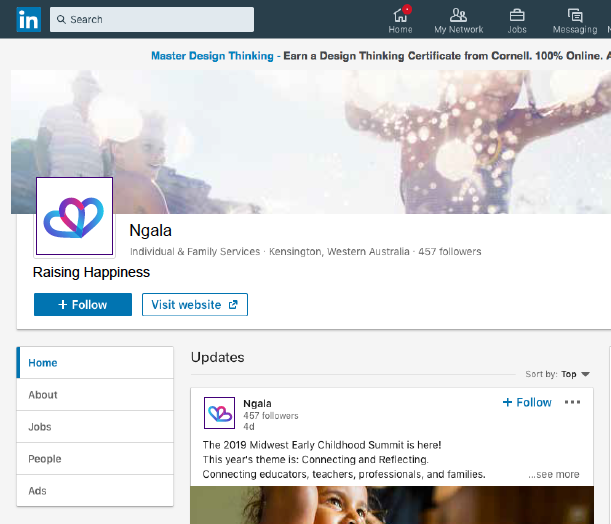Click the Visit website button
This screenshot has width=611, height=524.
(x=195, y=304)
